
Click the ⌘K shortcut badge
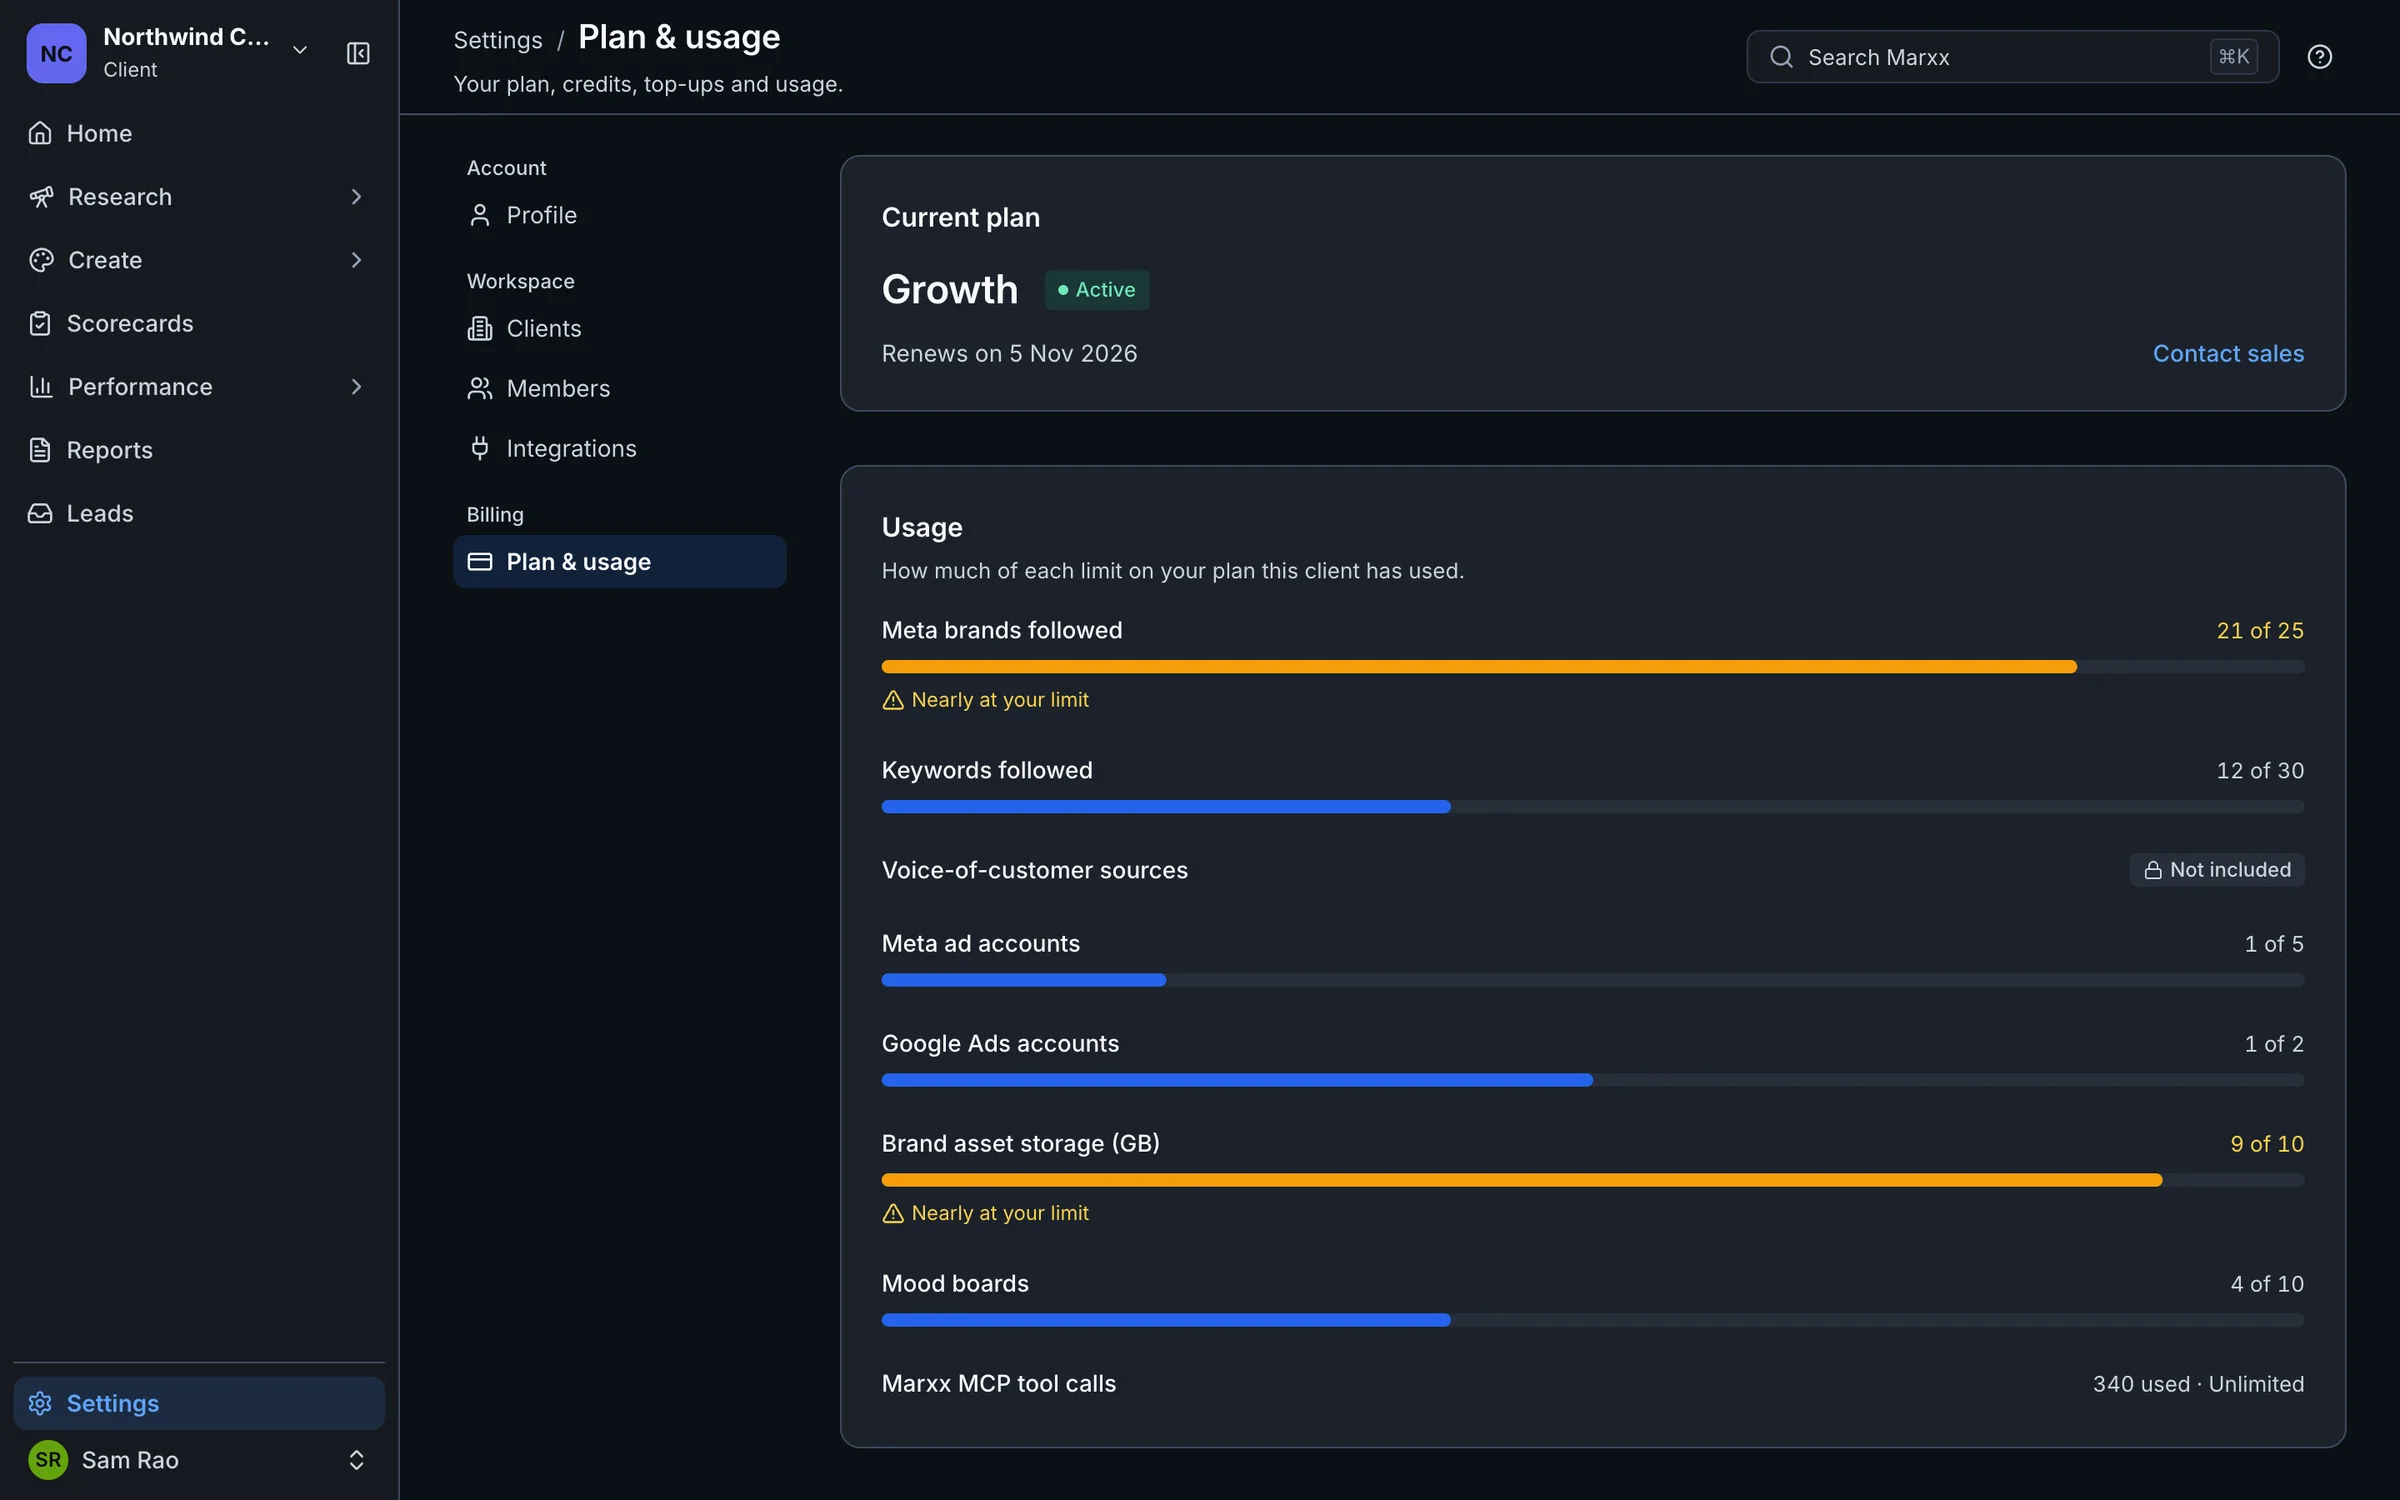tap(2234, 57)
